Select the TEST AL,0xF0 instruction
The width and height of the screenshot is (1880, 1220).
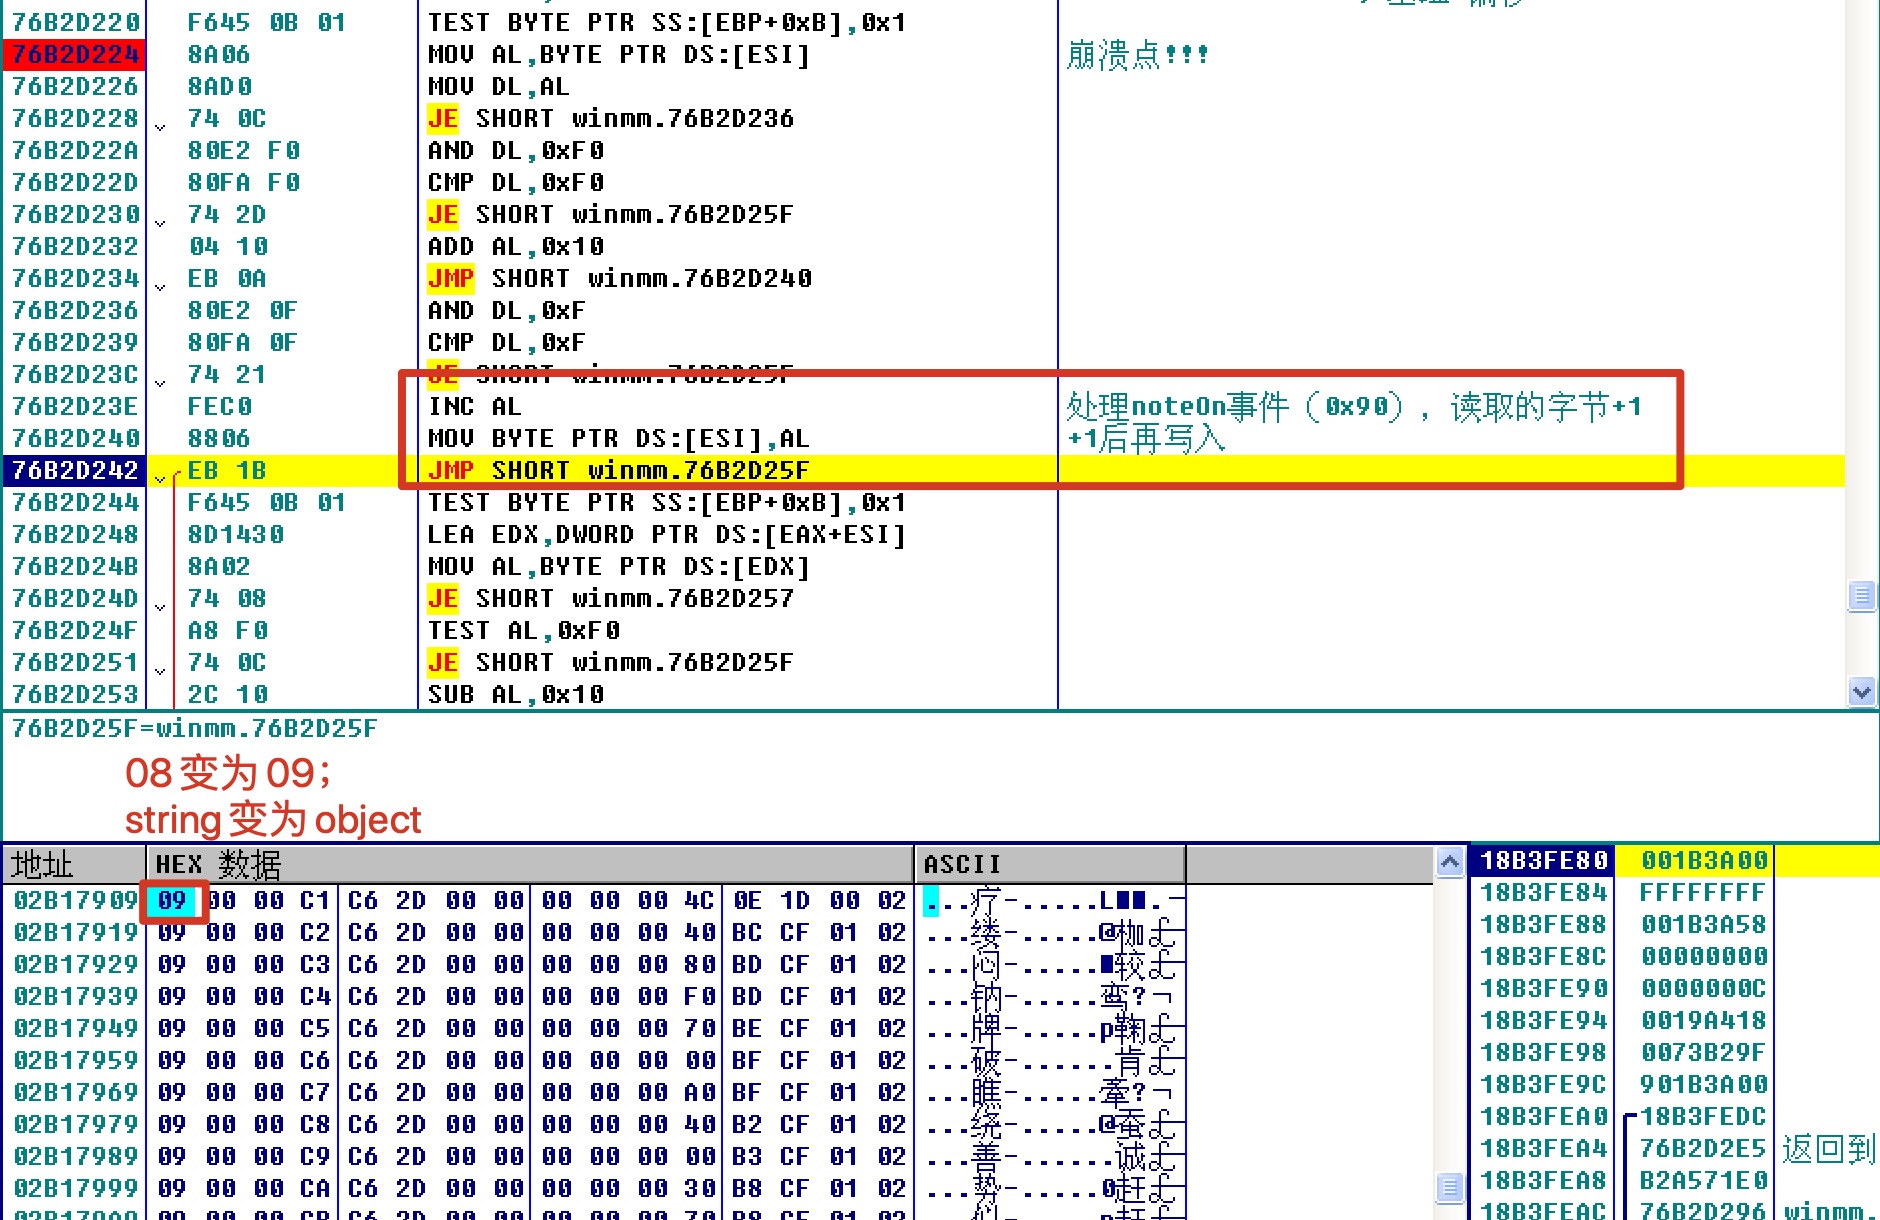pos(523,631)
